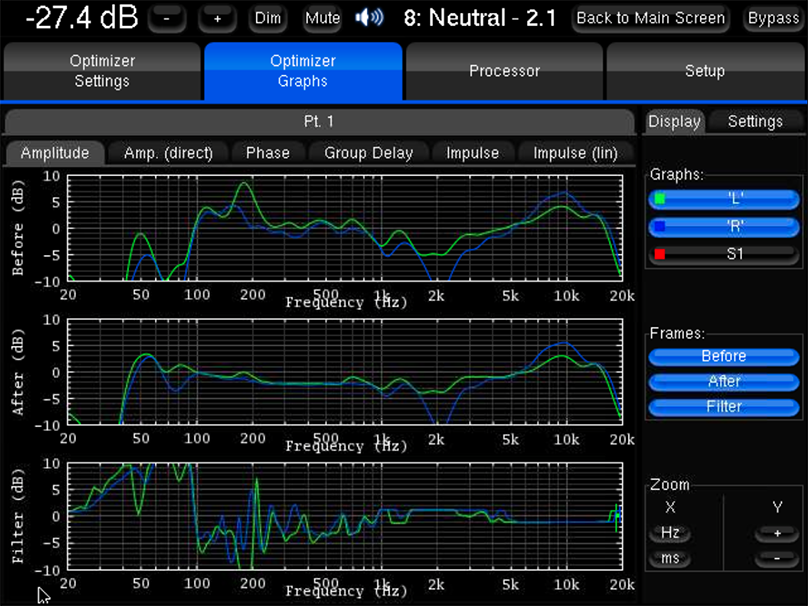This screenshot has width=808, height=606.
Task: Click the '8: Neutral - 2.1' preset label
Action: [480, 18]
